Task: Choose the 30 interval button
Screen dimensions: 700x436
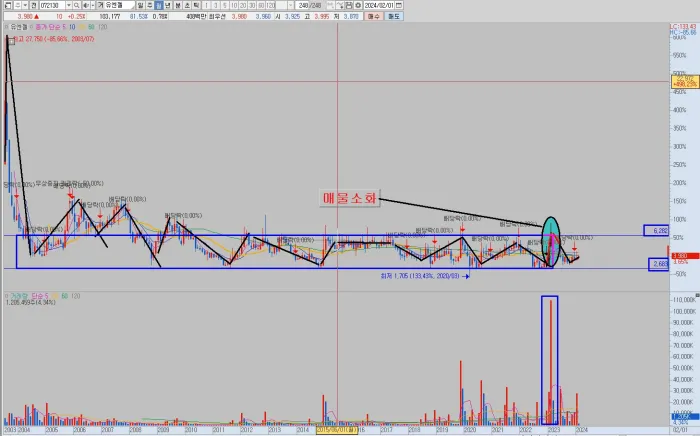Action: click(x=252, y=5)
